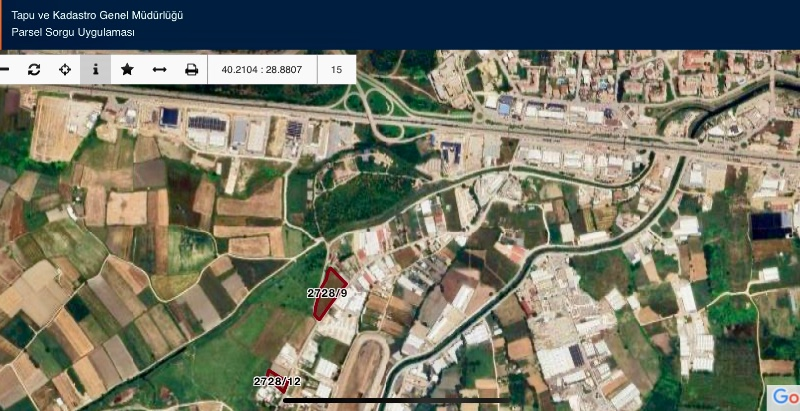Viewport: 800px width, 411px height.
Task: Open favorites with the star icon
Action: point(127,70)
